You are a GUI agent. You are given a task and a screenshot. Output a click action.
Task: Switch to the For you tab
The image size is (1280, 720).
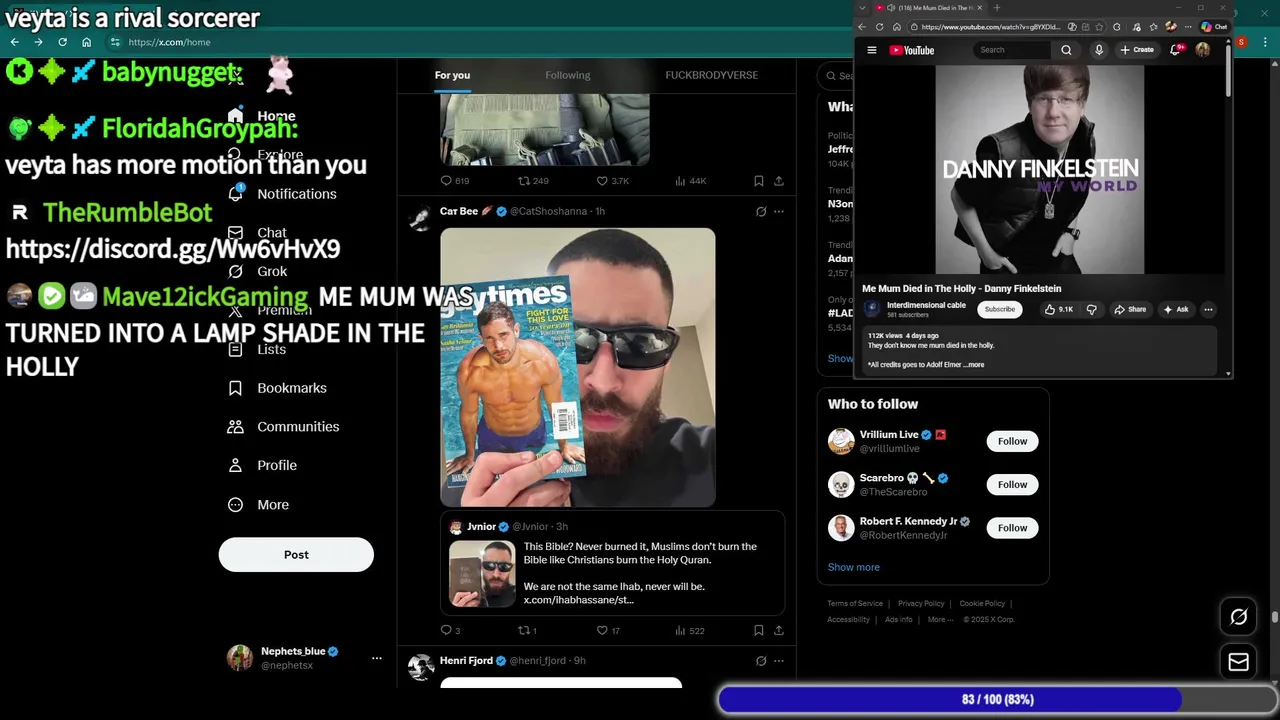coord(452,75)
